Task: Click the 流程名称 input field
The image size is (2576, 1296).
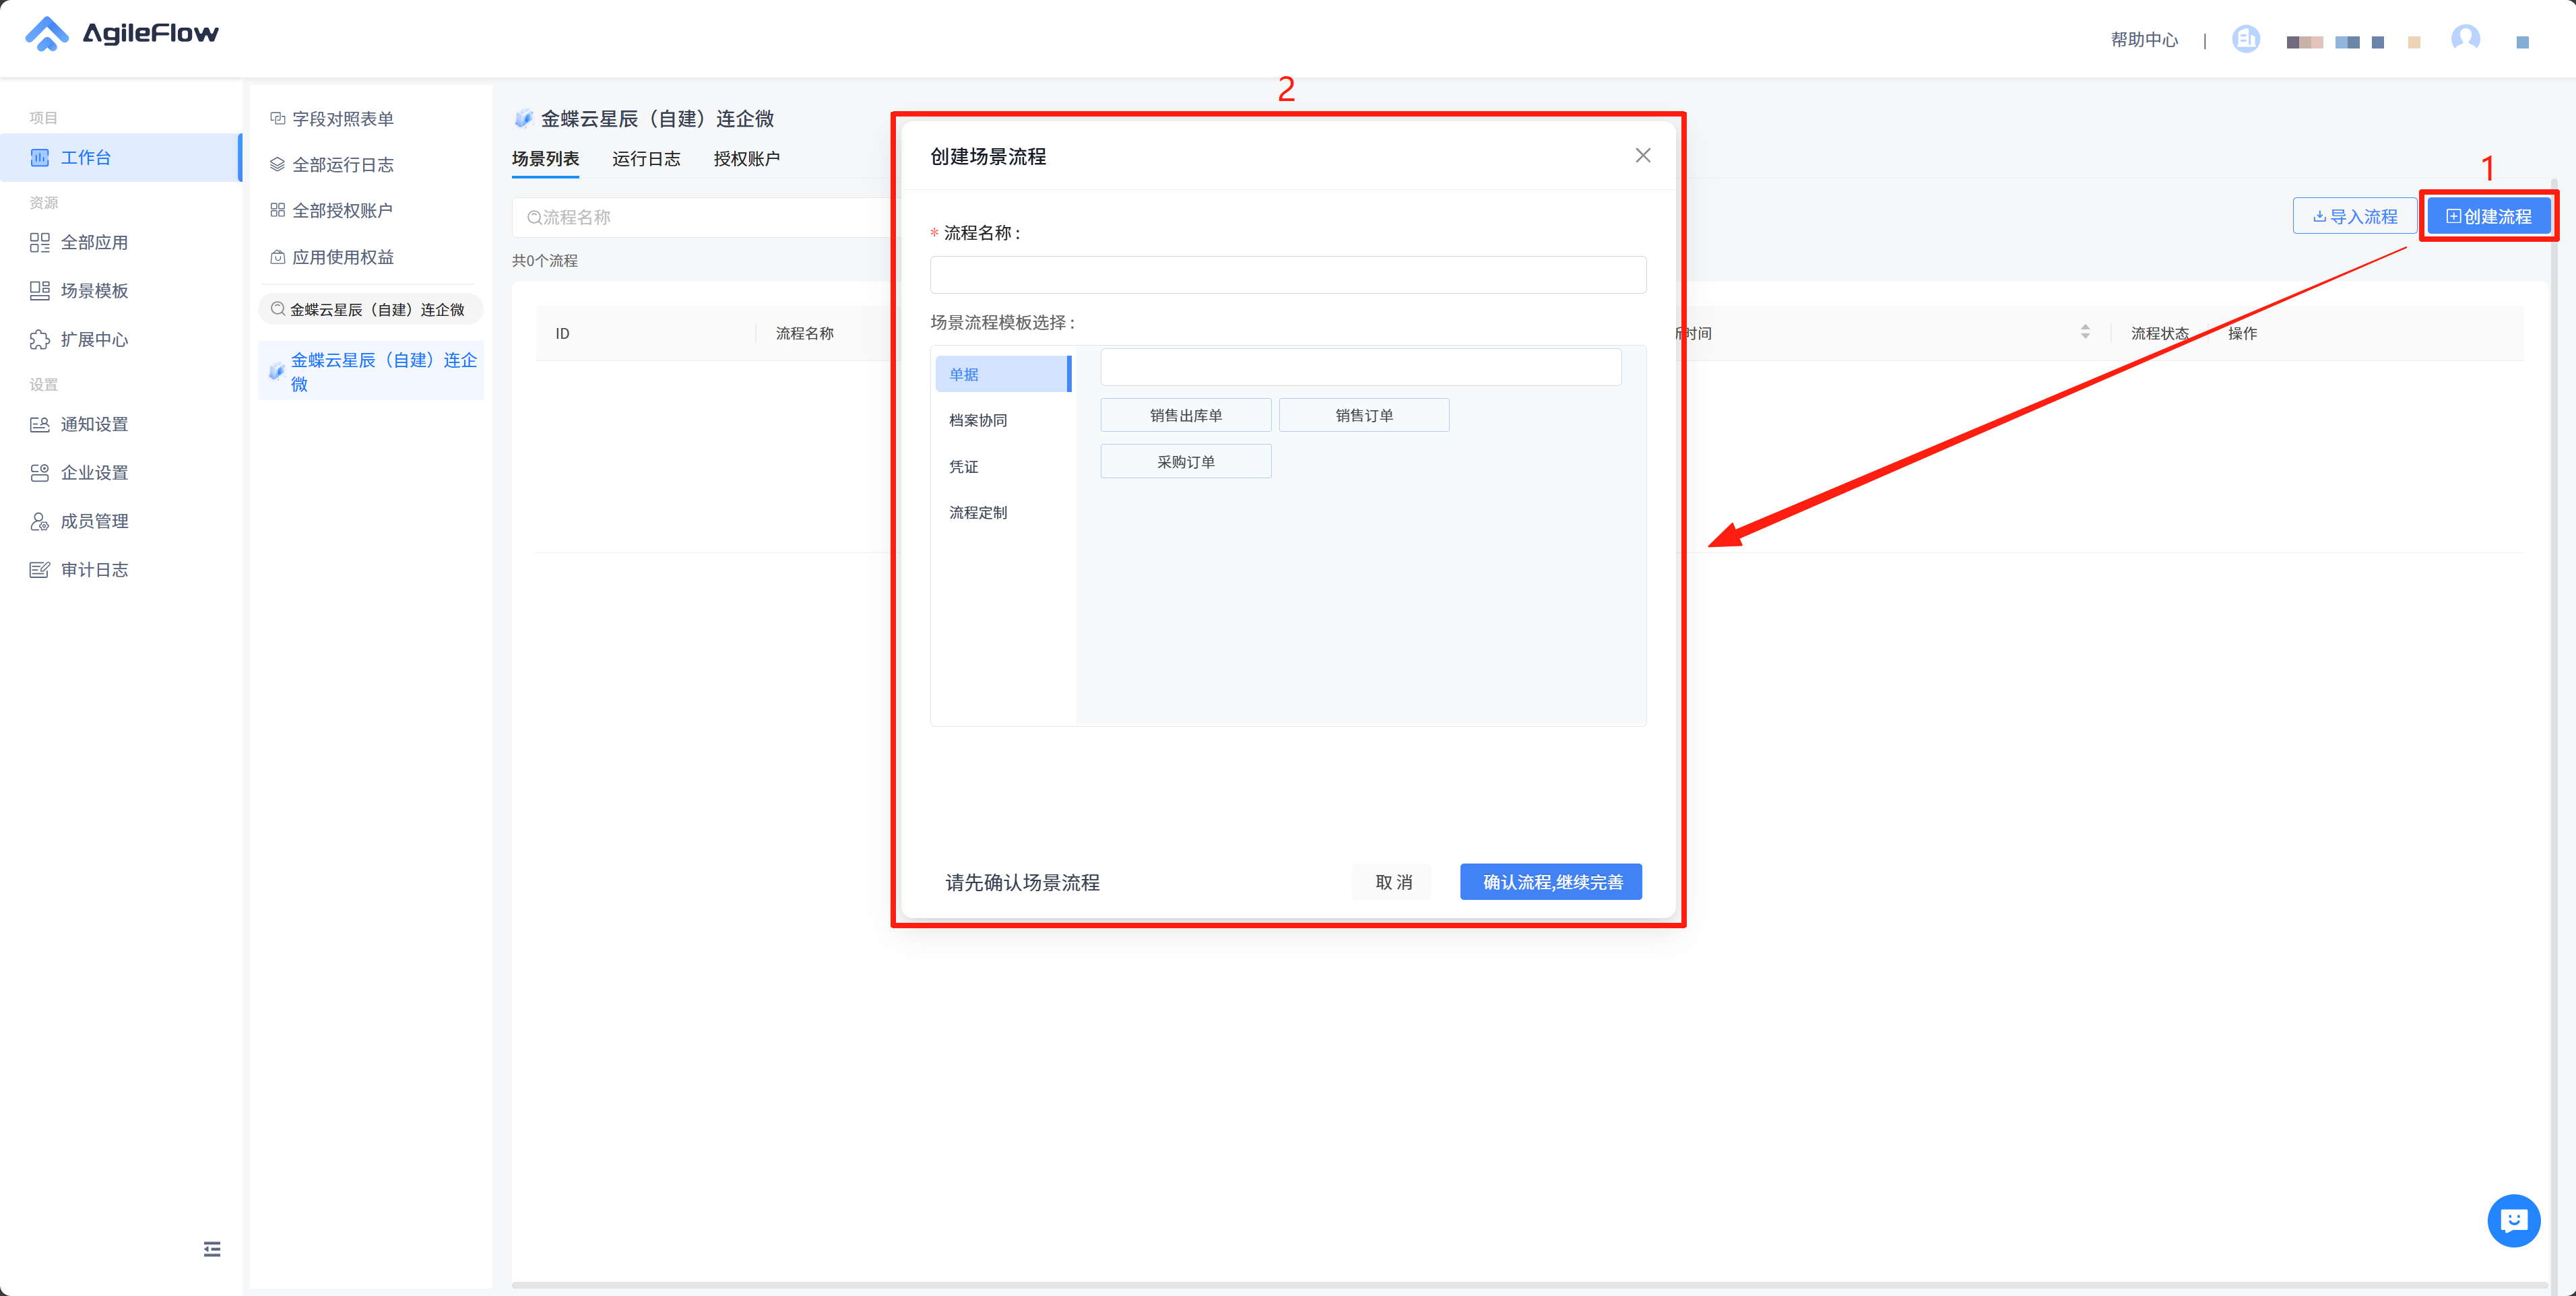Action: pyautogui.click(x=1287, y=275)
